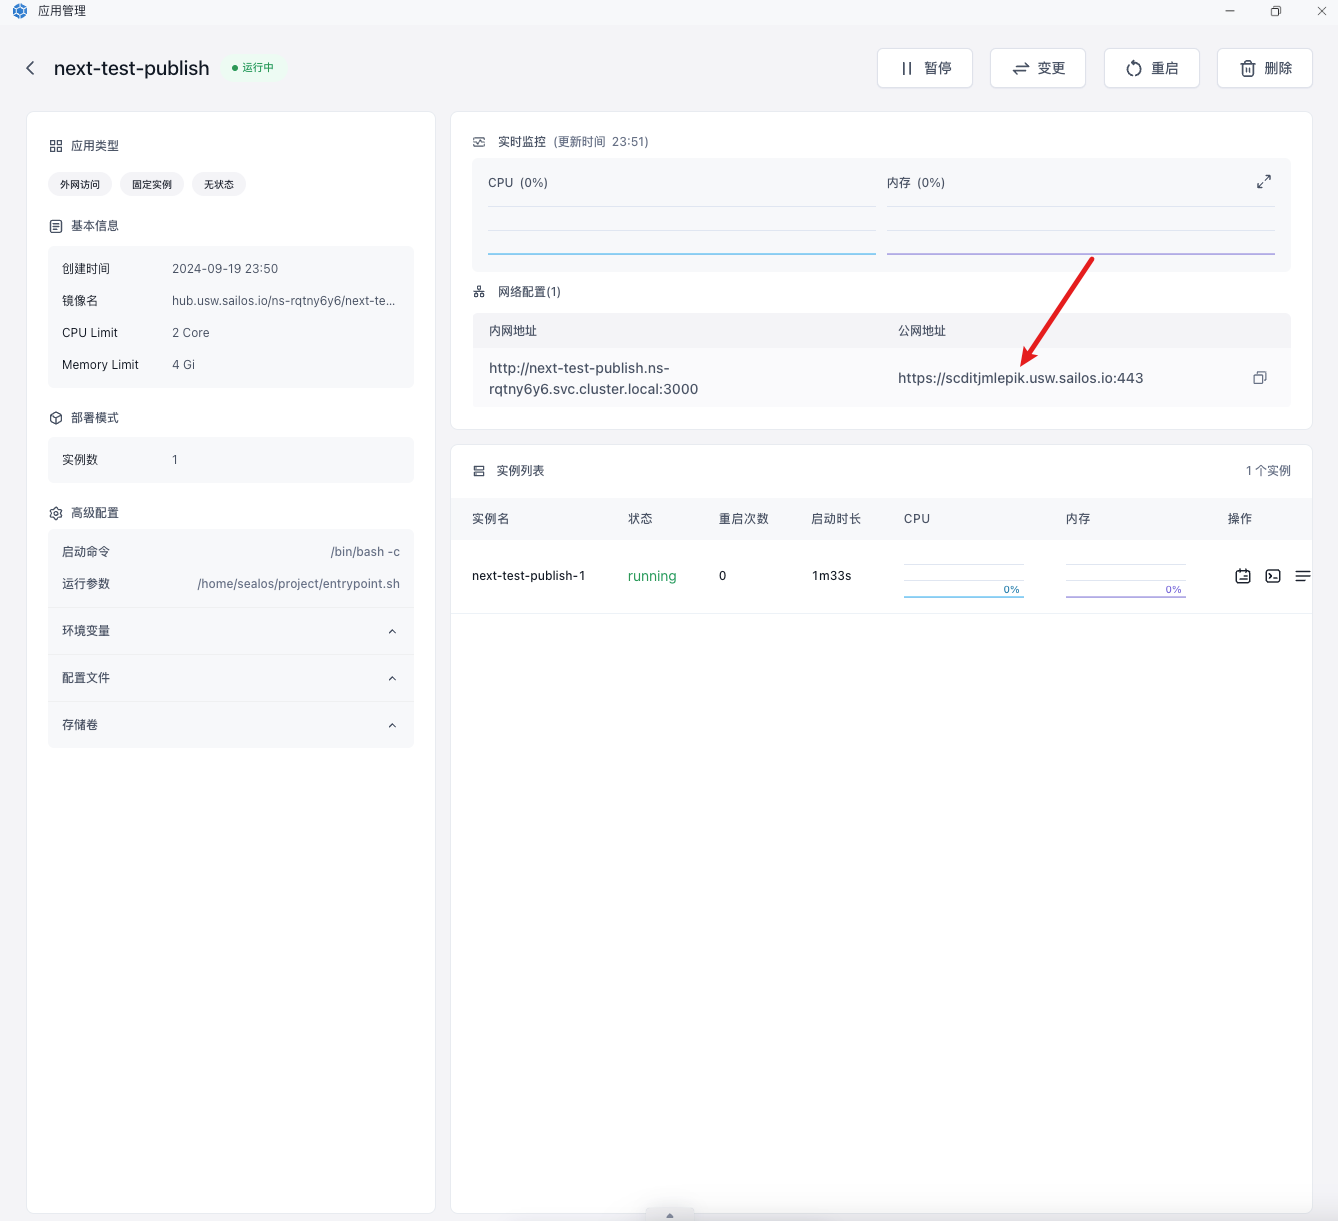Click the 变更 update button
The width and height of the screenshot is (1338, 1221).
tap(1038, 68)
